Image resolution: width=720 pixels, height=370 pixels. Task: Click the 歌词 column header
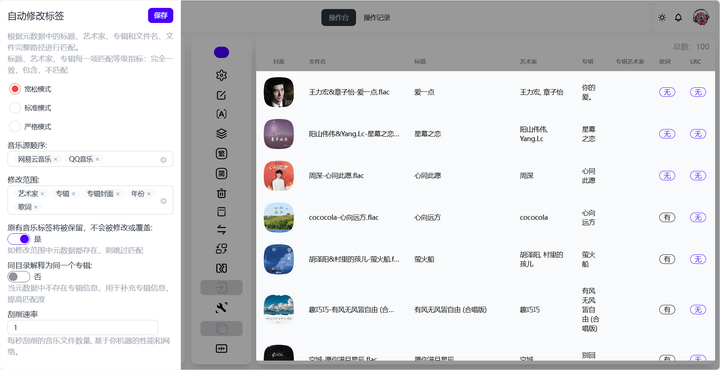664,61
